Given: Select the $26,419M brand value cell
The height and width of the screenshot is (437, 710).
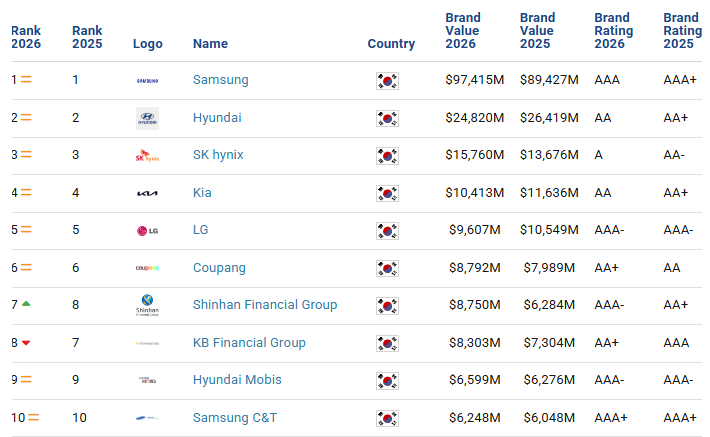Looking at the screenshot, I should (x=549, y=118).
